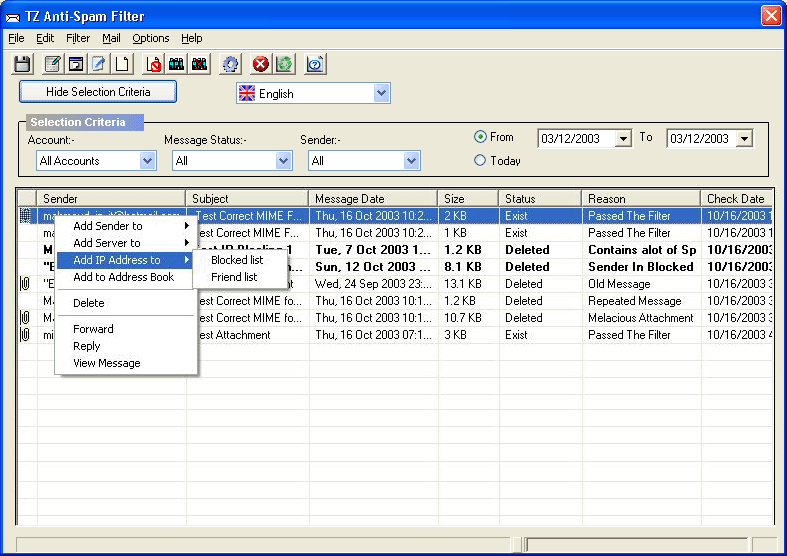787x556 pixels.
Task: Click the notepad with pencil toolbar icon
Action: pyautogui.click(x=53, y=64)
